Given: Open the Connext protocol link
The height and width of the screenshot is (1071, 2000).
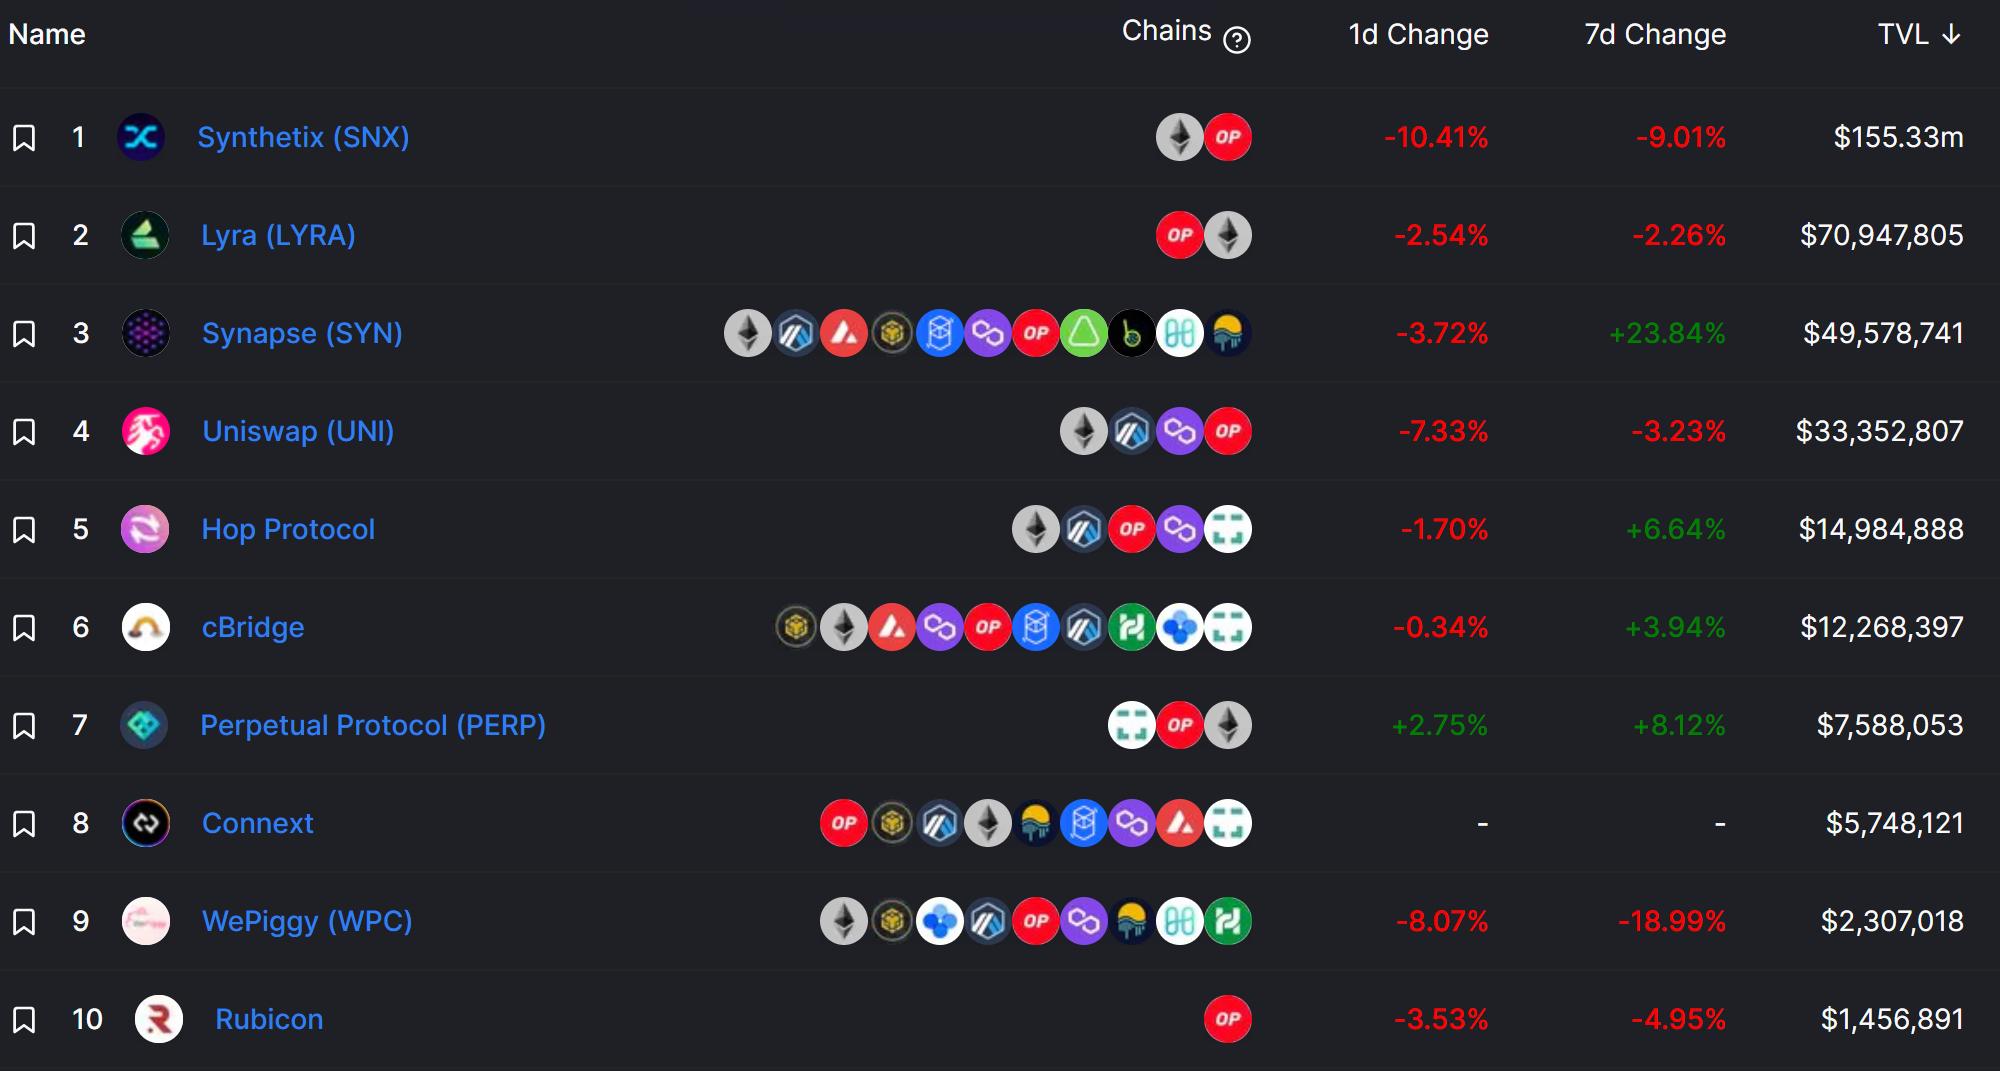Looking at the screenshot, I should pyautogui.click(x=257, y=823).
